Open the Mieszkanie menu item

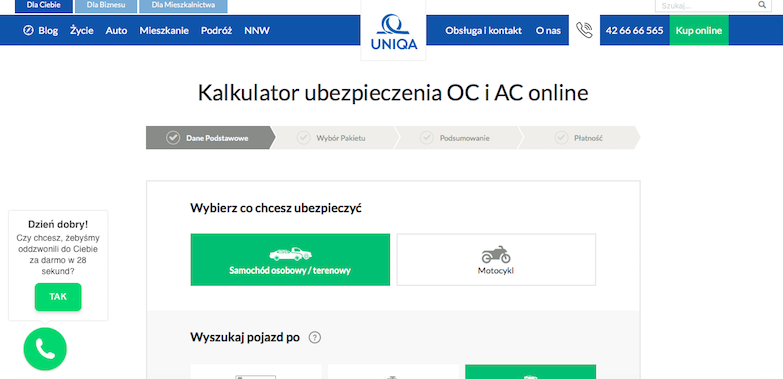(164, 30)
